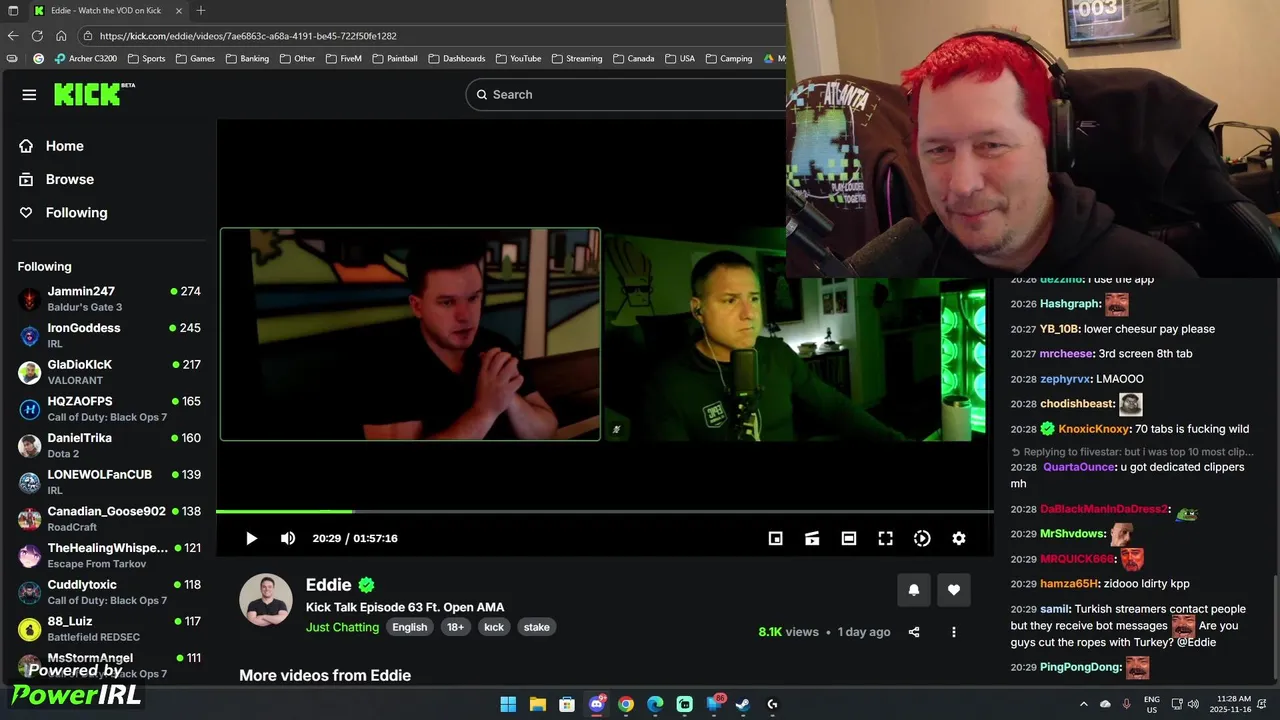This screenshot has height=720, width=1280.
Task: Reload the browser page
Action: [x=37, y=36]
